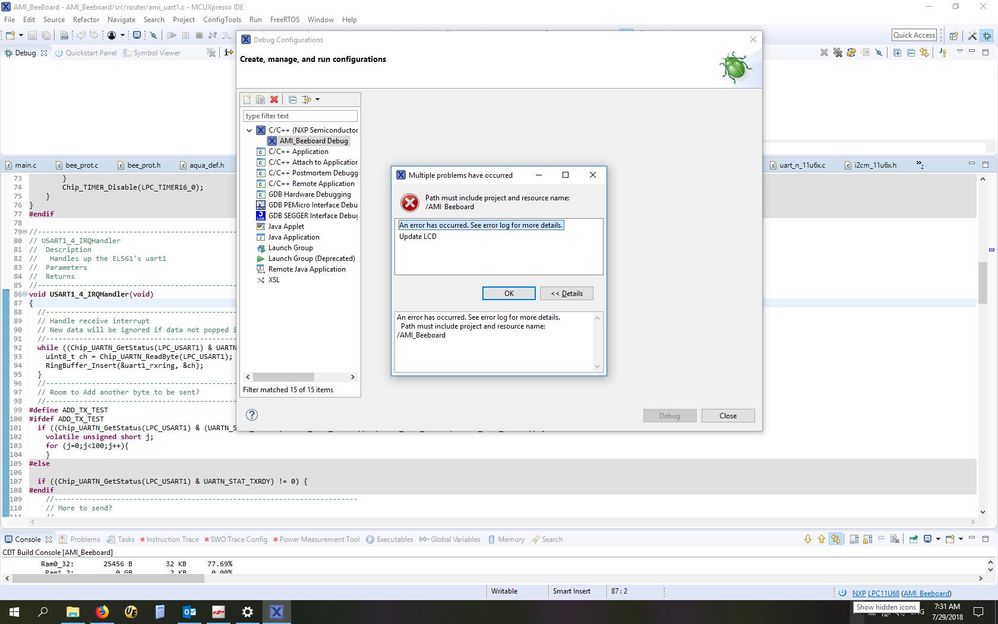This screenshot has width=998, height=624.
Task: Switch to Power Measurement Tool tab
Action: click(316, 539)
